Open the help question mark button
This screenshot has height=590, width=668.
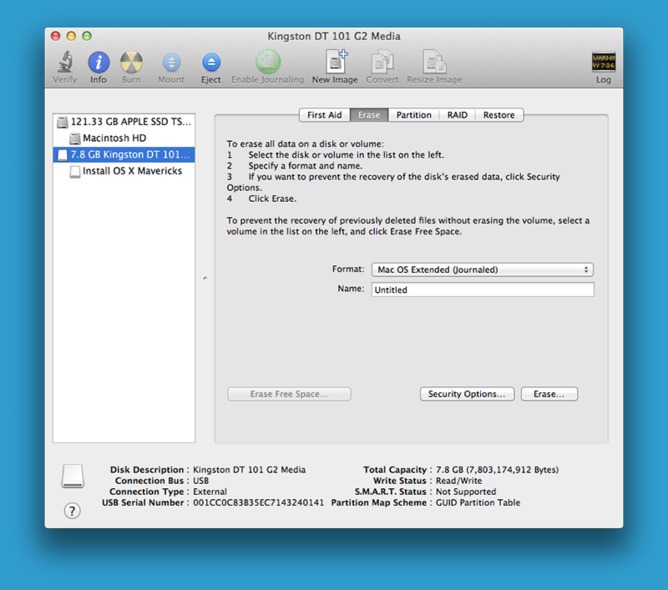72,510
